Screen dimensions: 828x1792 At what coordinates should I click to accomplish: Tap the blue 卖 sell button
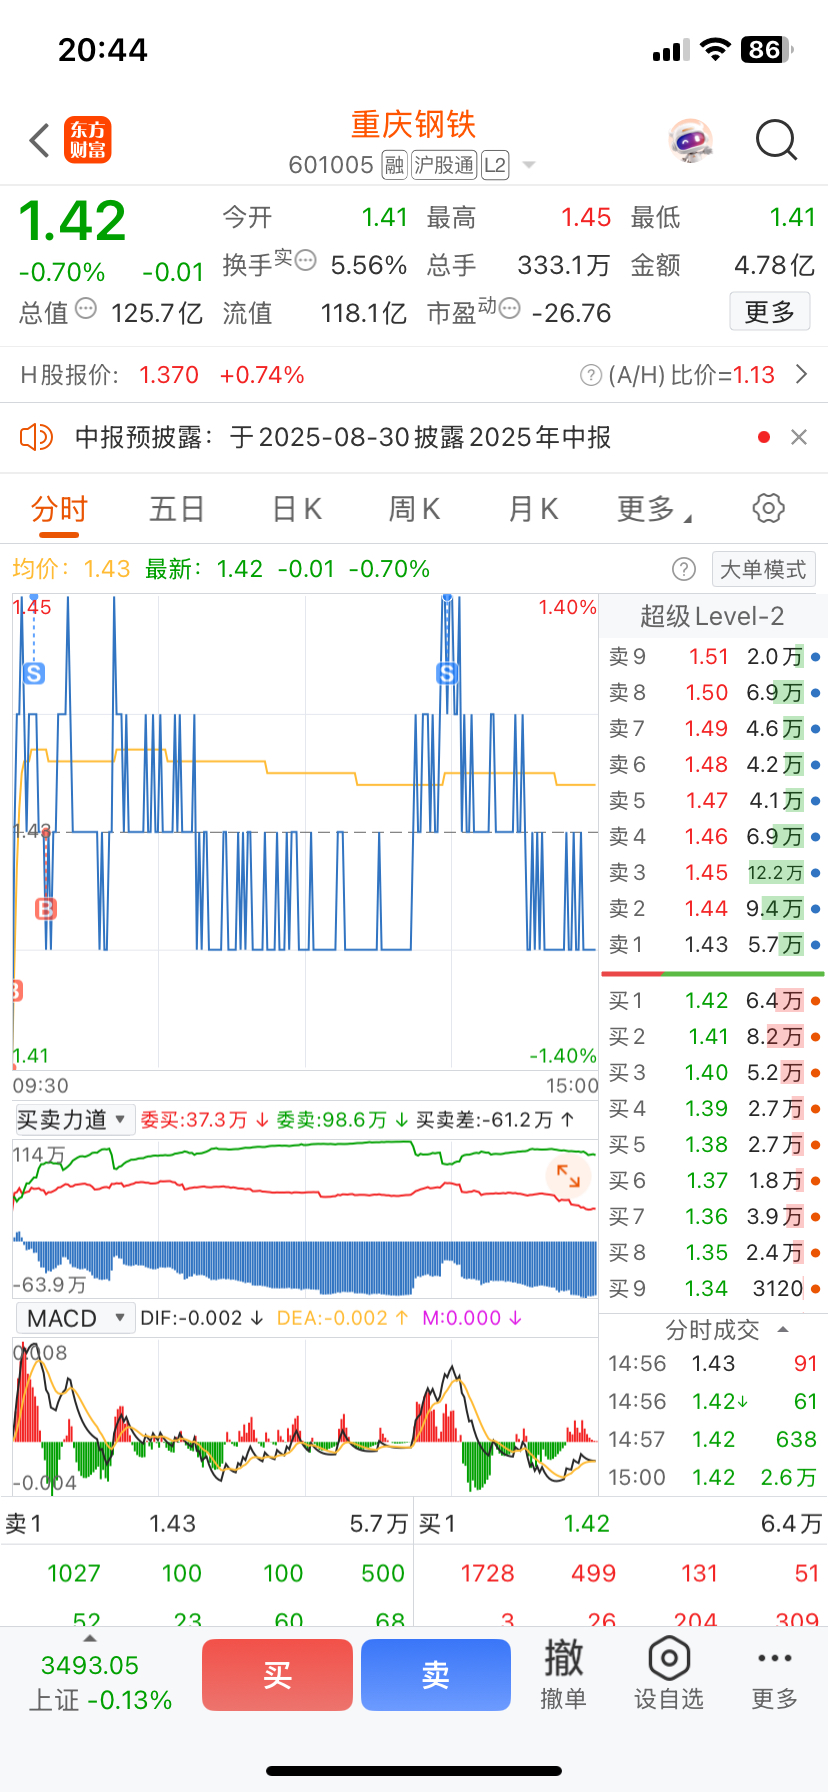(x=436, y=1675)
